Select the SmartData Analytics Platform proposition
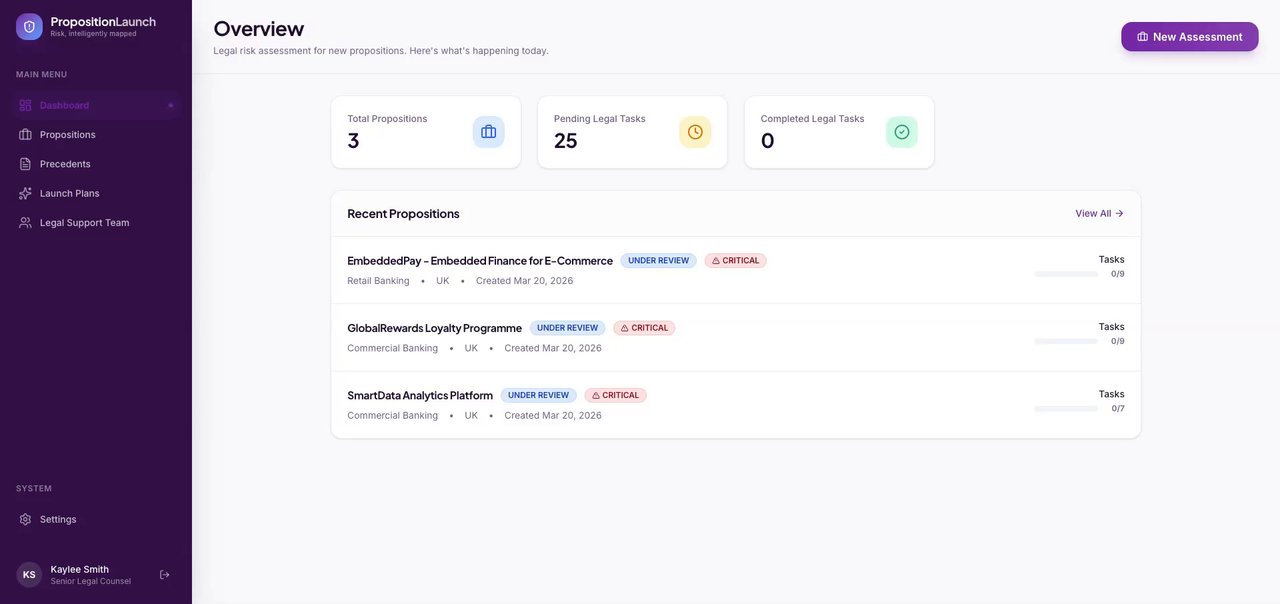Screen dimensions: 1280x604 [x=420, y=396]
